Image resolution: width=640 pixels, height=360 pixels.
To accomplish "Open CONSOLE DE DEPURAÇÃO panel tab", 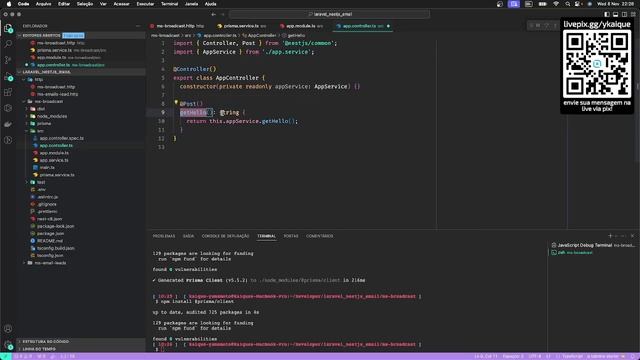I will point(225,236).
